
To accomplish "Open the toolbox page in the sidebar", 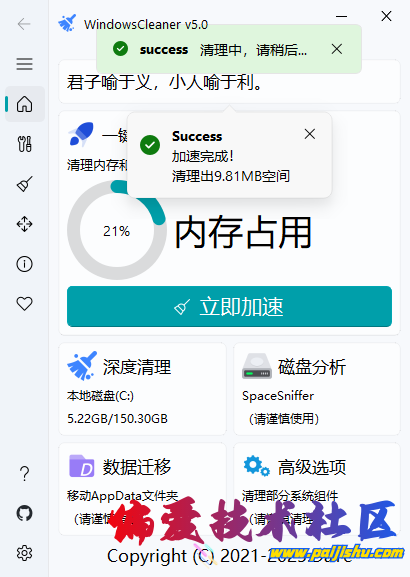I will click(25, 144).
